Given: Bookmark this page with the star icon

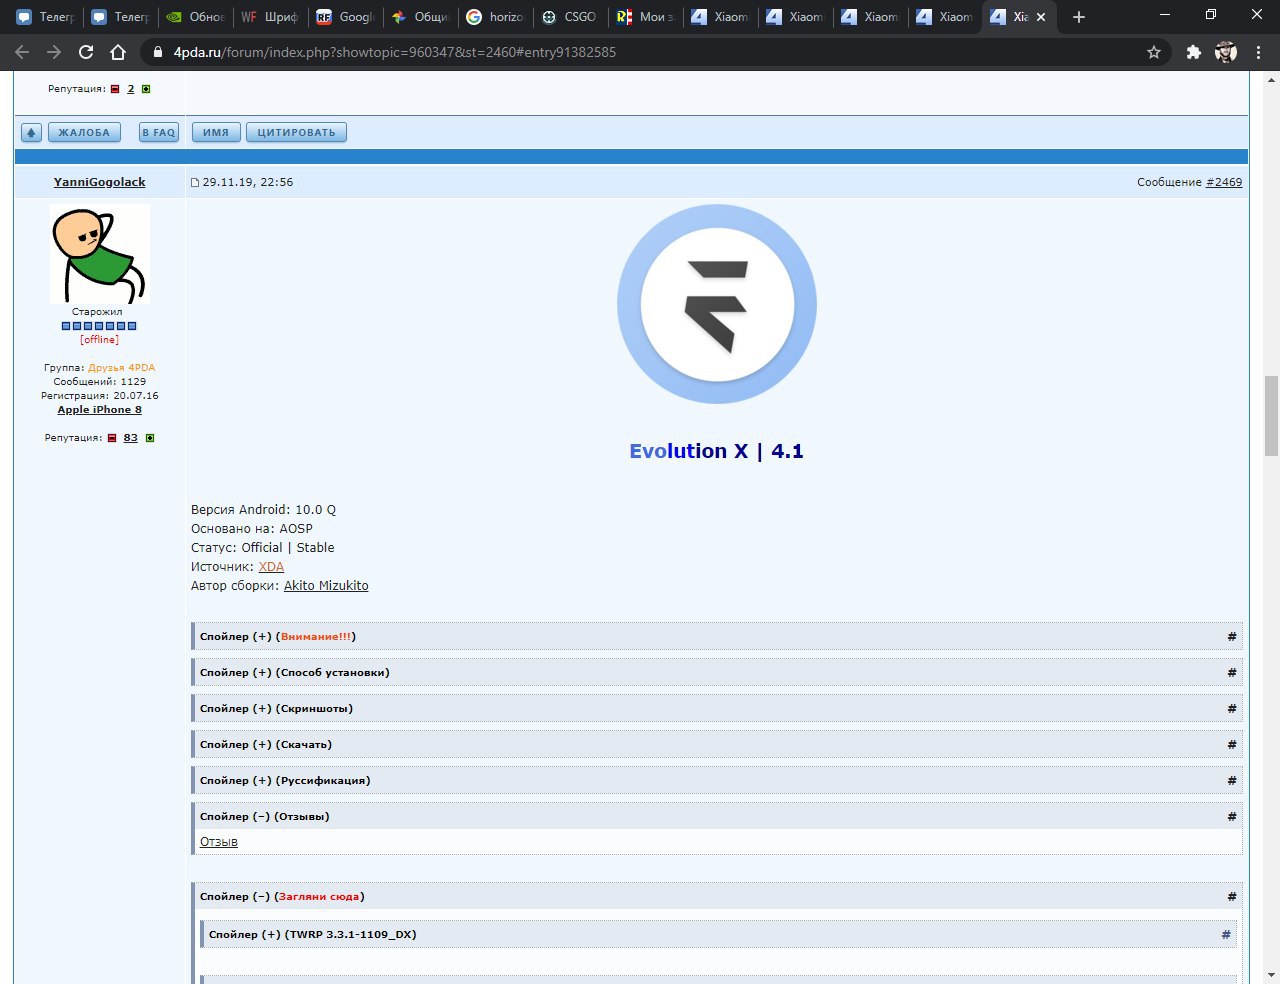Looking at the screenshot, I should 1154,52.
